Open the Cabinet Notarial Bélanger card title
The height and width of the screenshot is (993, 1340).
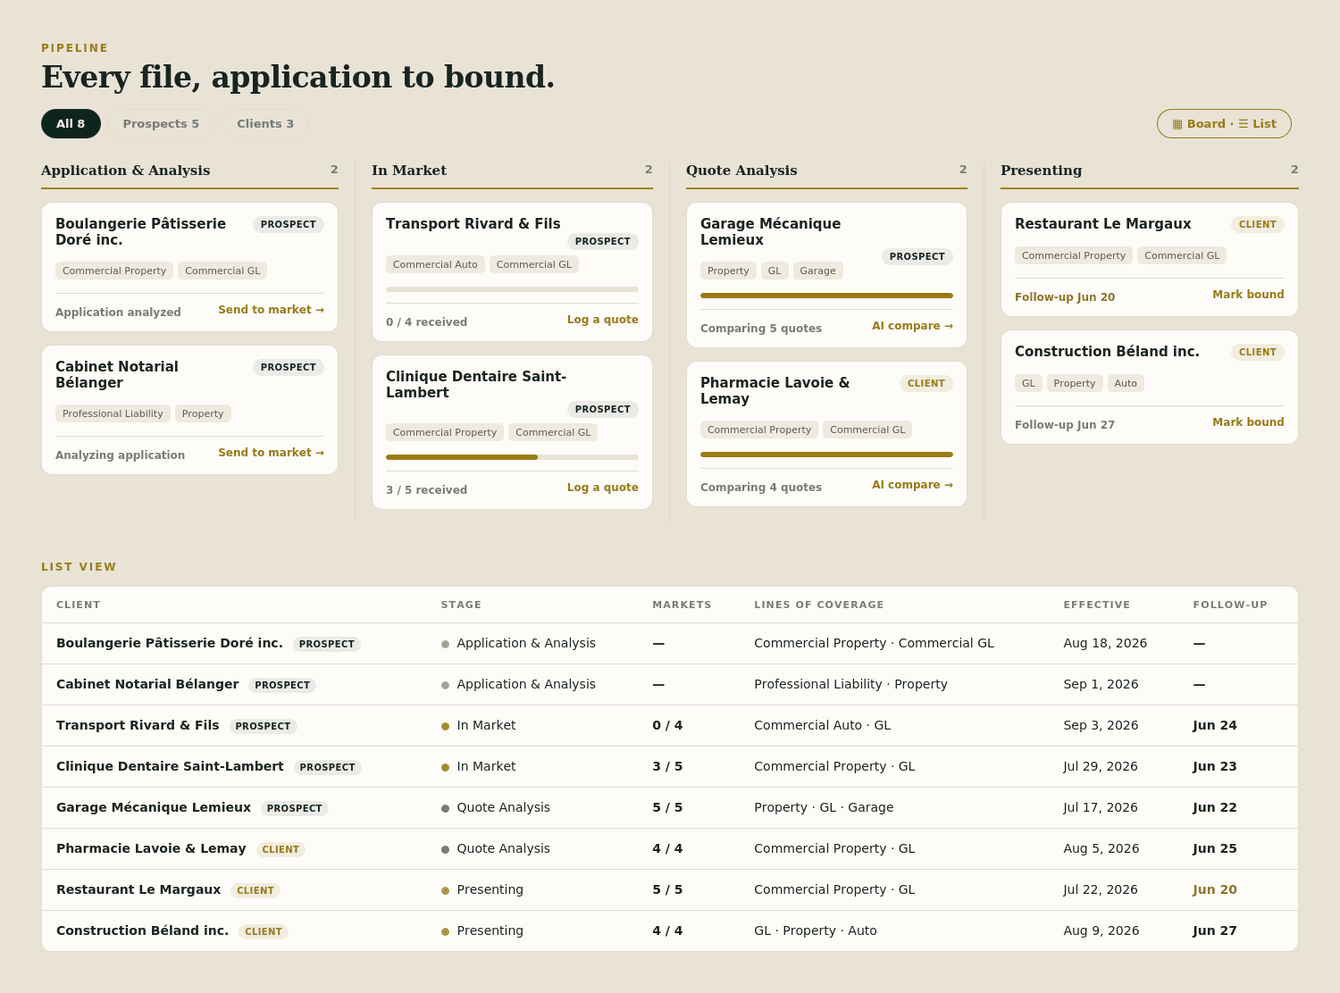pos(117,375)
